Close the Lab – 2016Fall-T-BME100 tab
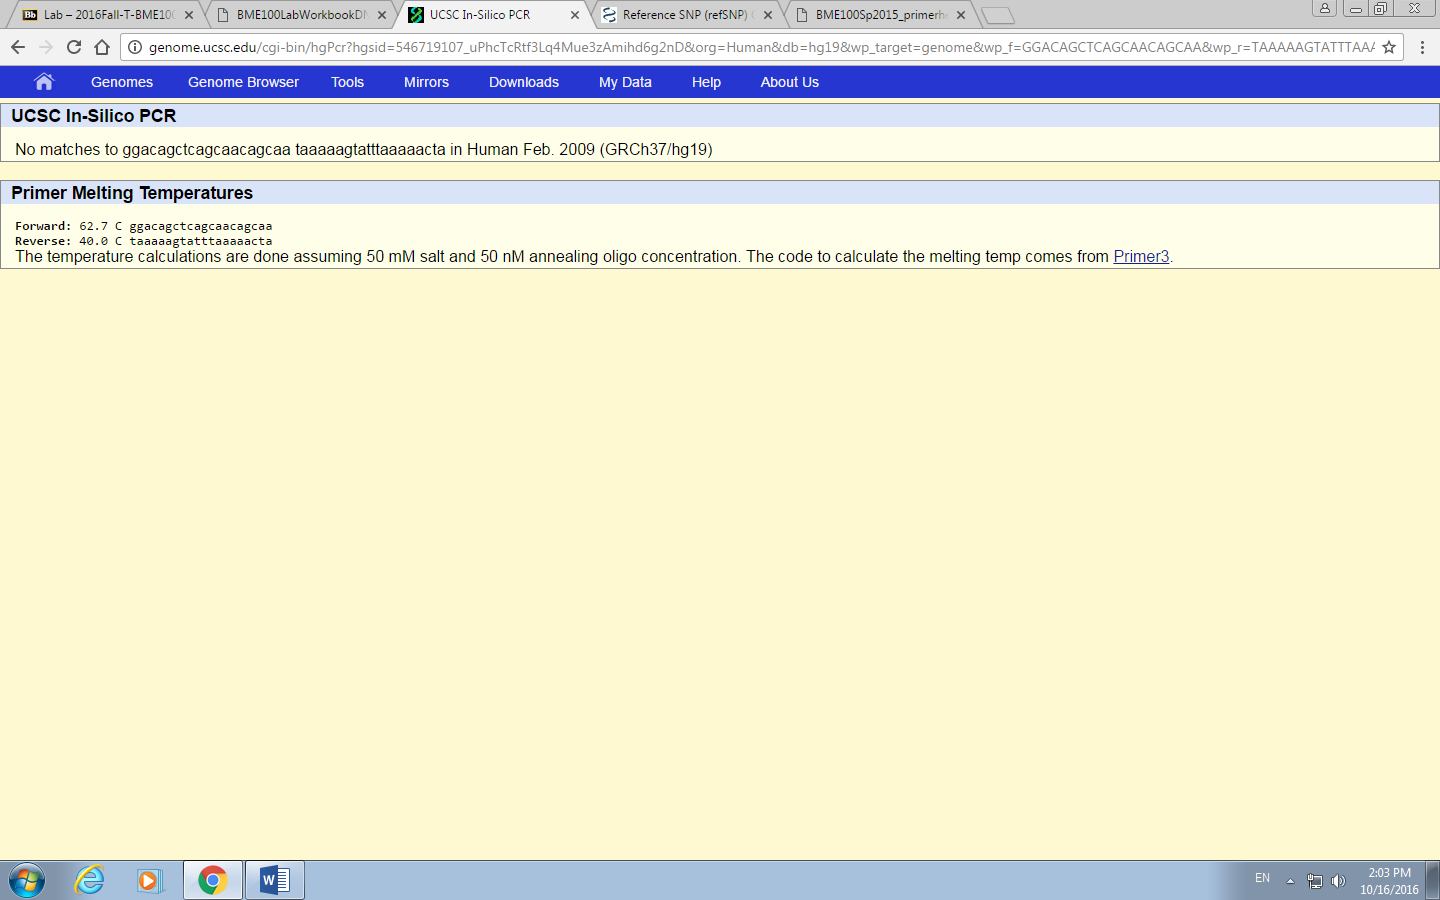This screenshot has width=1440, height=900. coord(189,15)
